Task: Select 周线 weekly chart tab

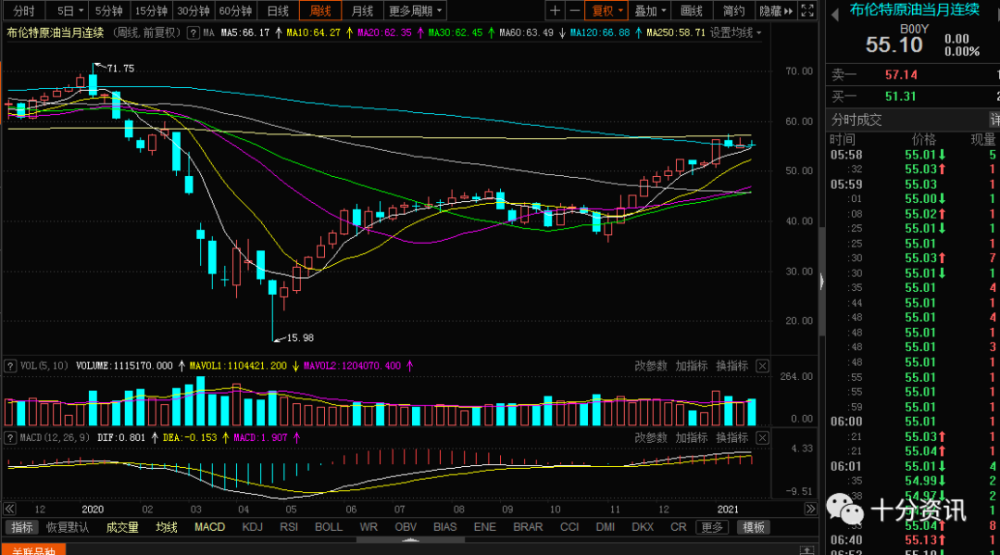Action: 320,11
